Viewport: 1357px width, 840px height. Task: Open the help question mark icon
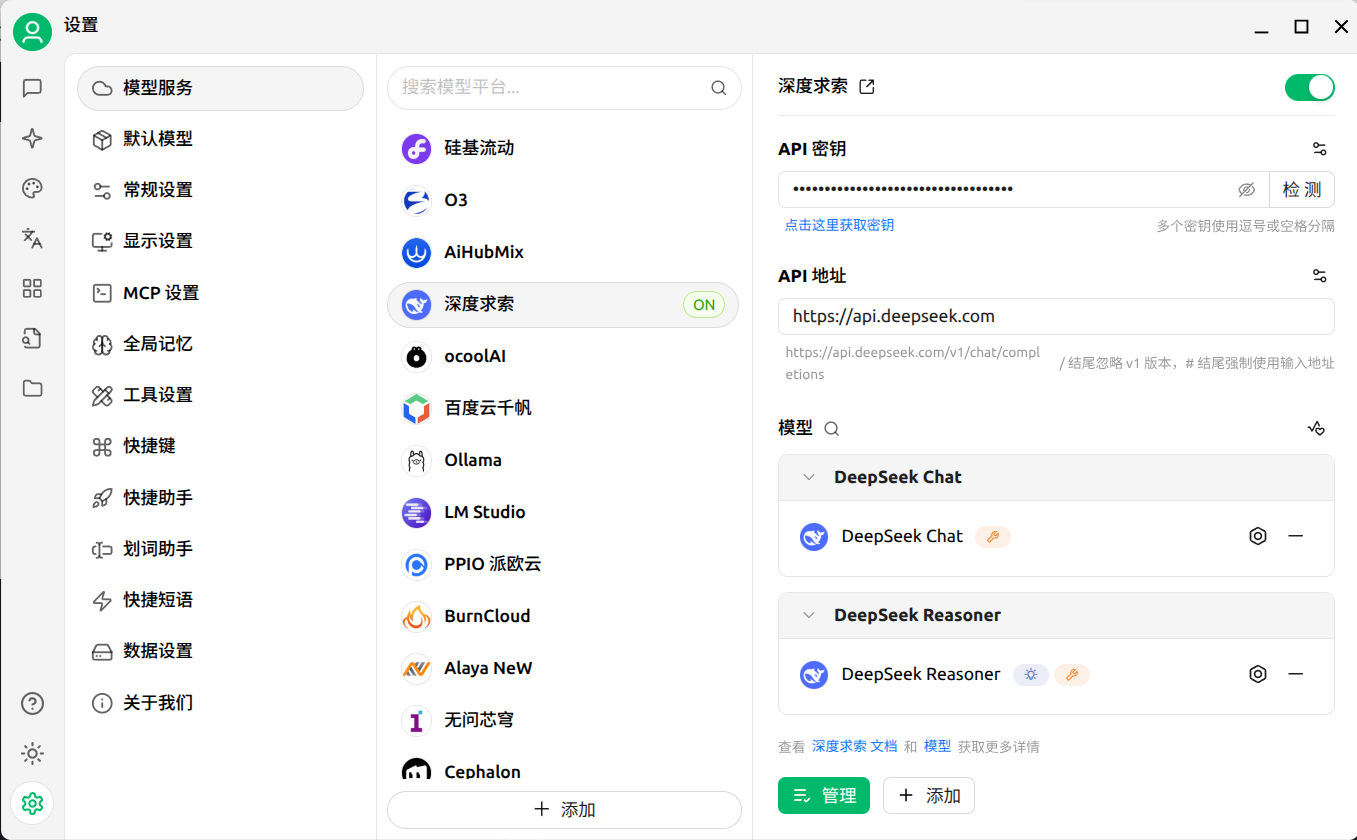32,704
